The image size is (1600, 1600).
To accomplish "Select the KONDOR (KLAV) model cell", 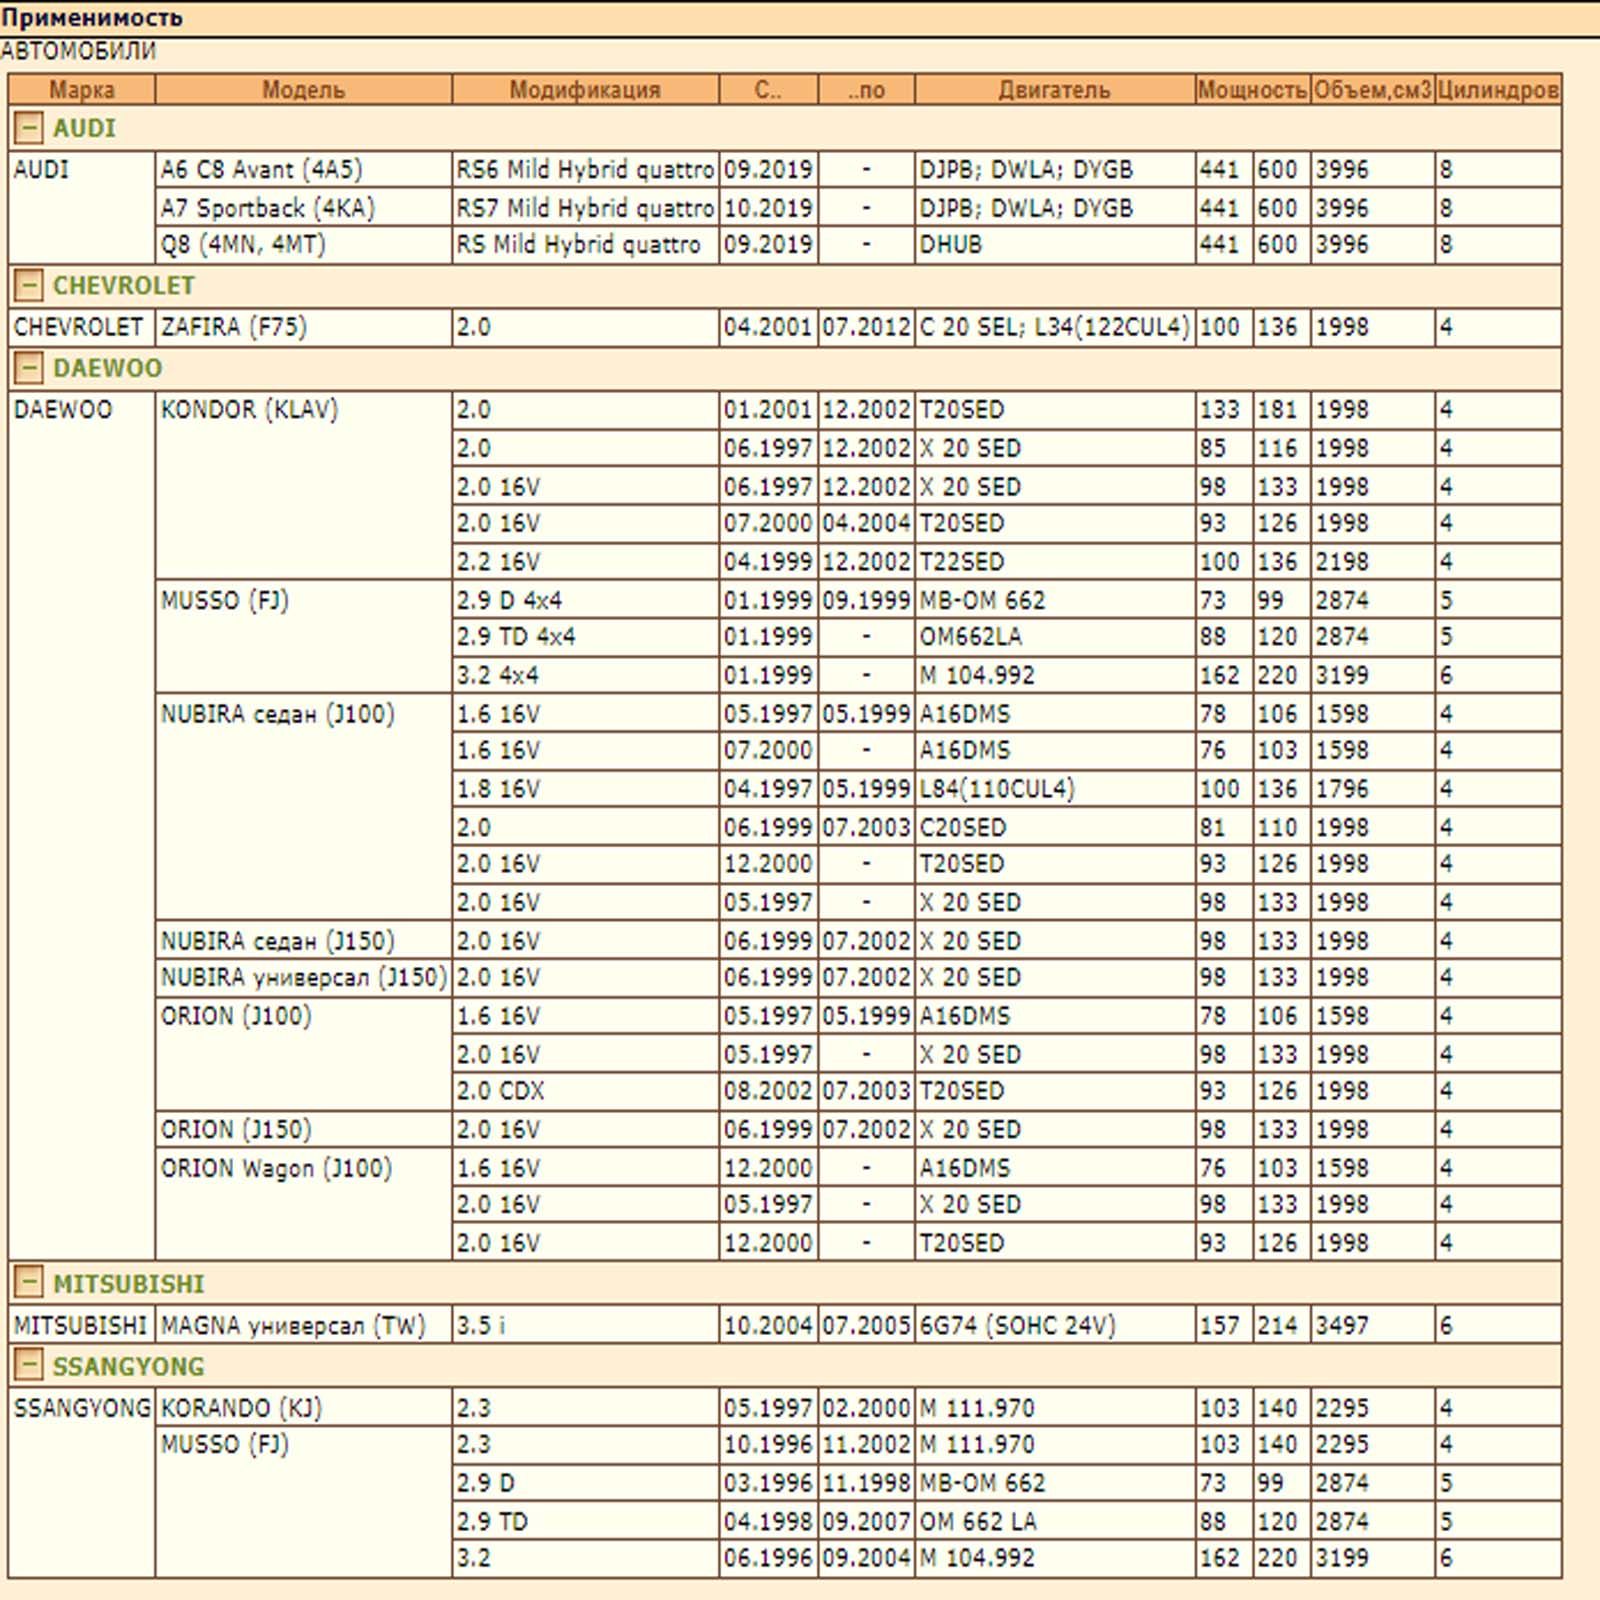I will pyautogui.click(x=250, y=410).
